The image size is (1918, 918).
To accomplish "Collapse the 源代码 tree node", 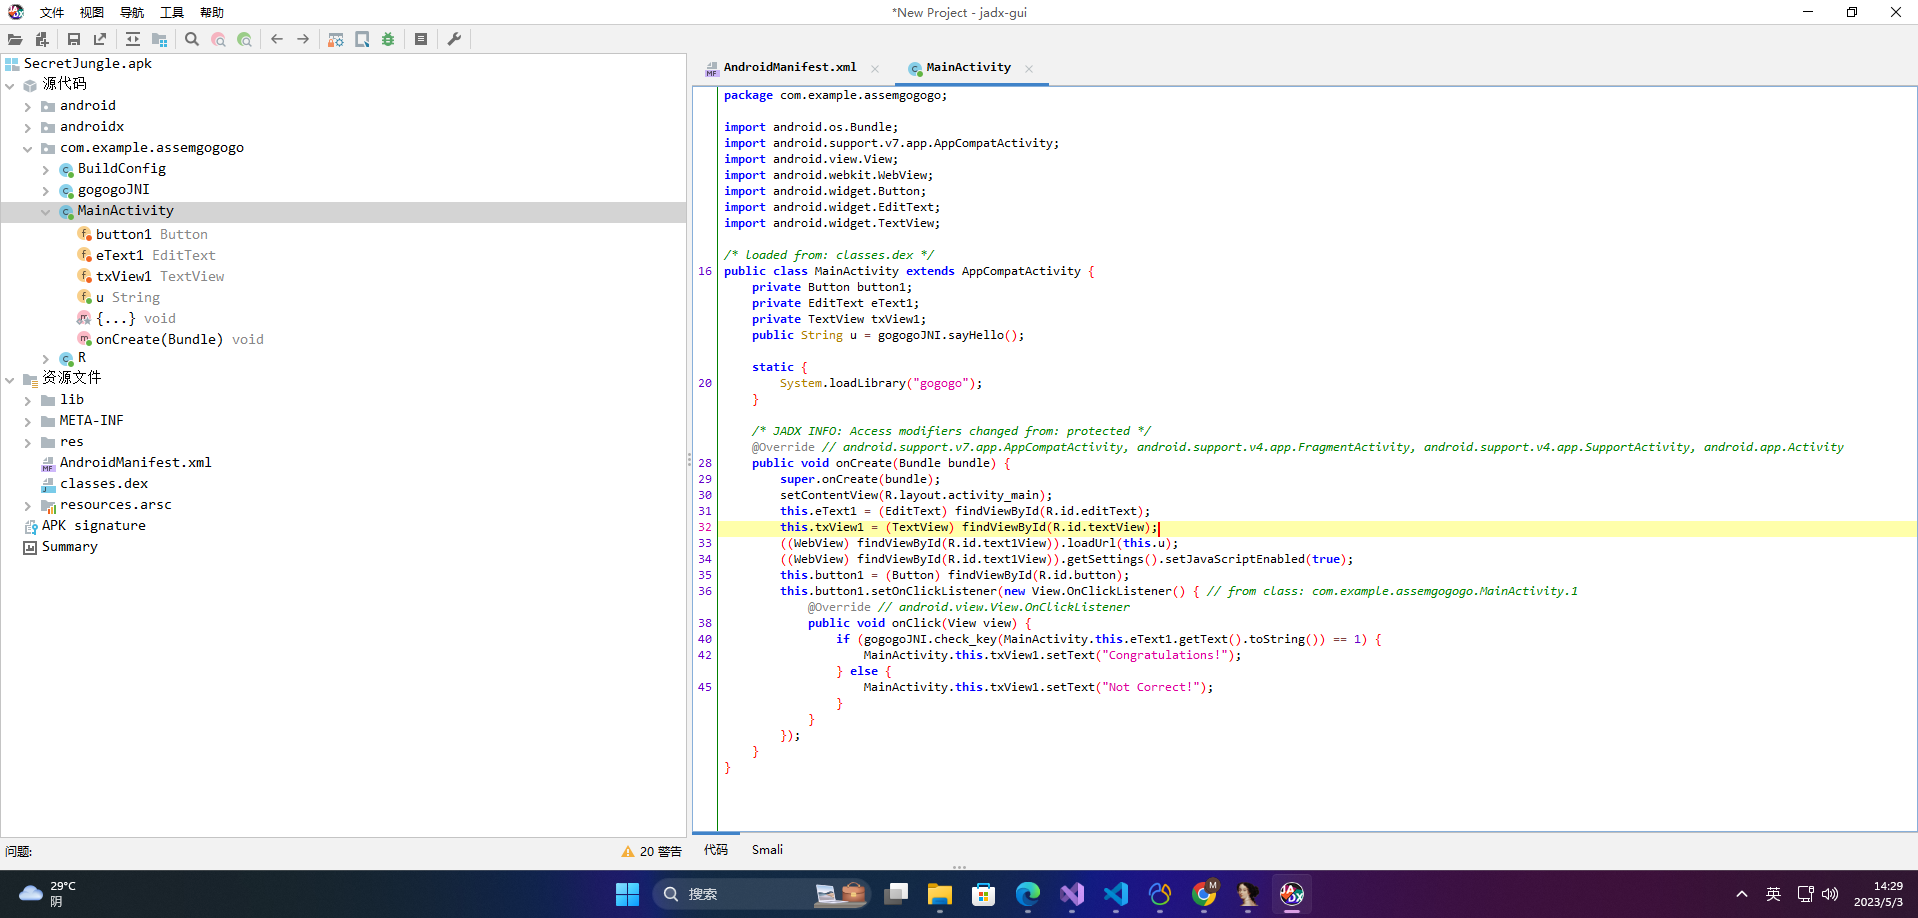I will (10, 85).
